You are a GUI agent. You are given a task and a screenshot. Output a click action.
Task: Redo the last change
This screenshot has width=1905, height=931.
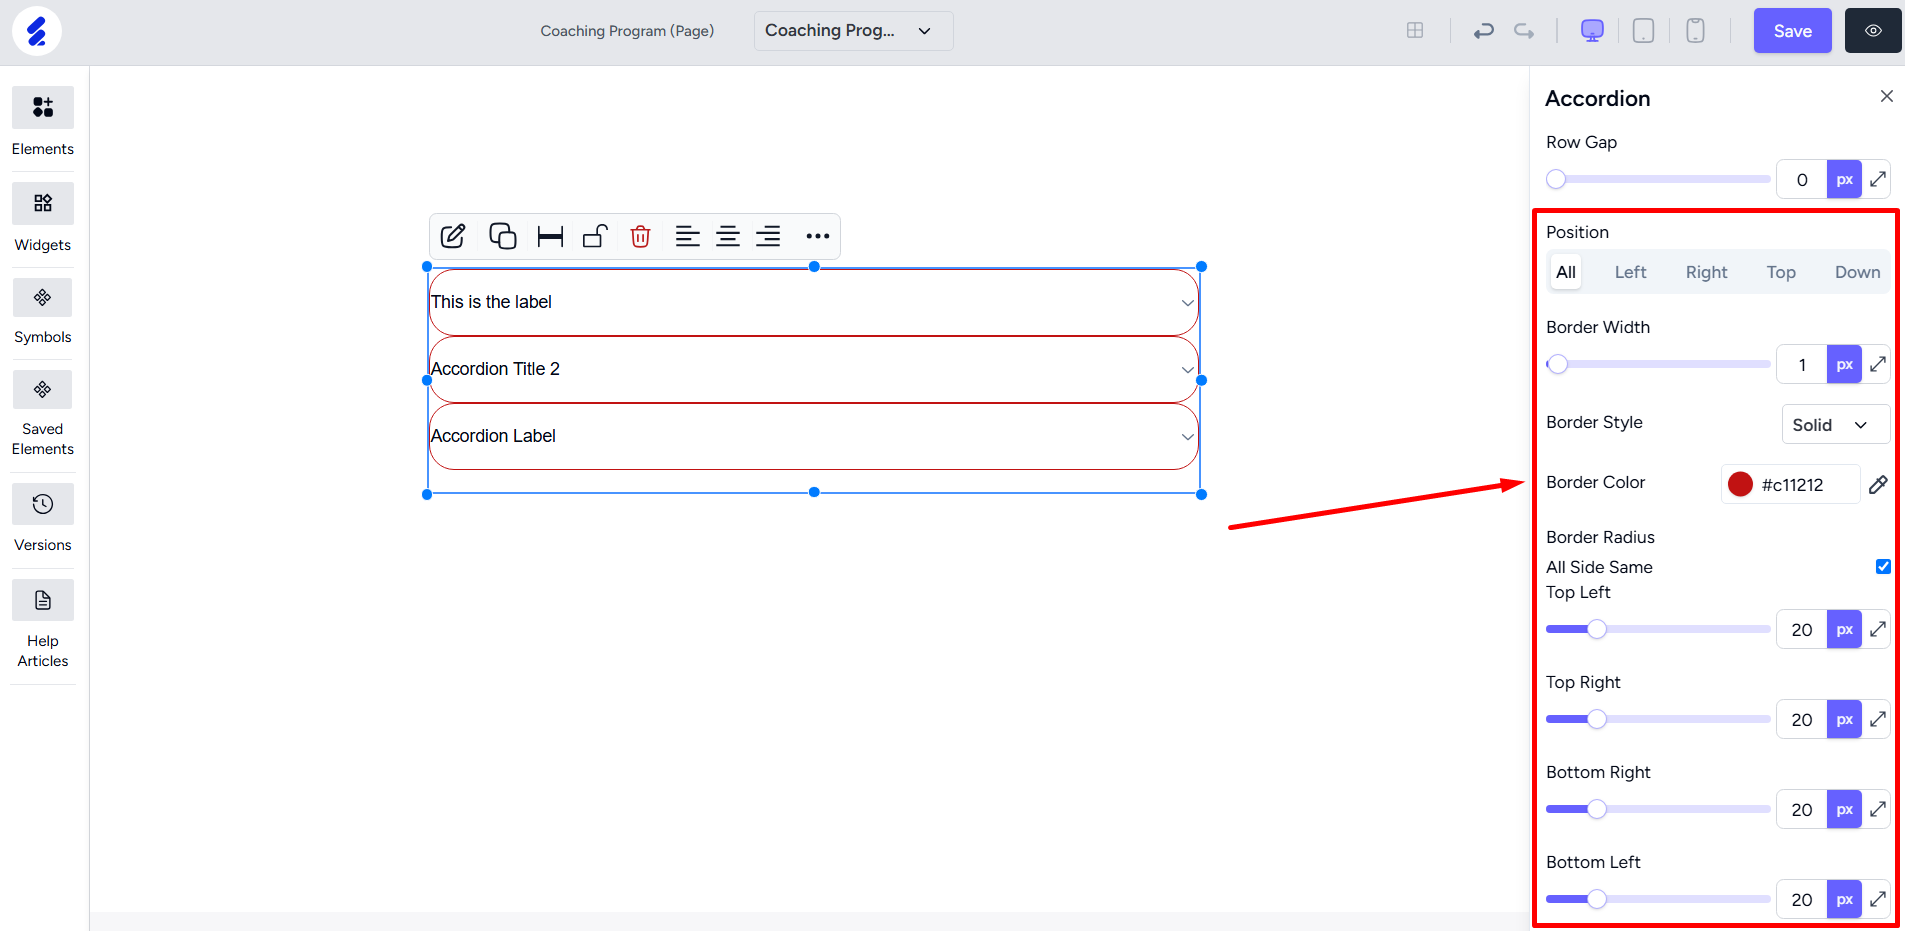[1524, 31]
